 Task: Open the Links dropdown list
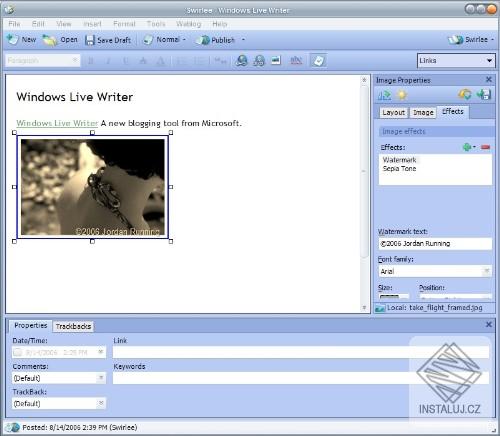(456, 61)
